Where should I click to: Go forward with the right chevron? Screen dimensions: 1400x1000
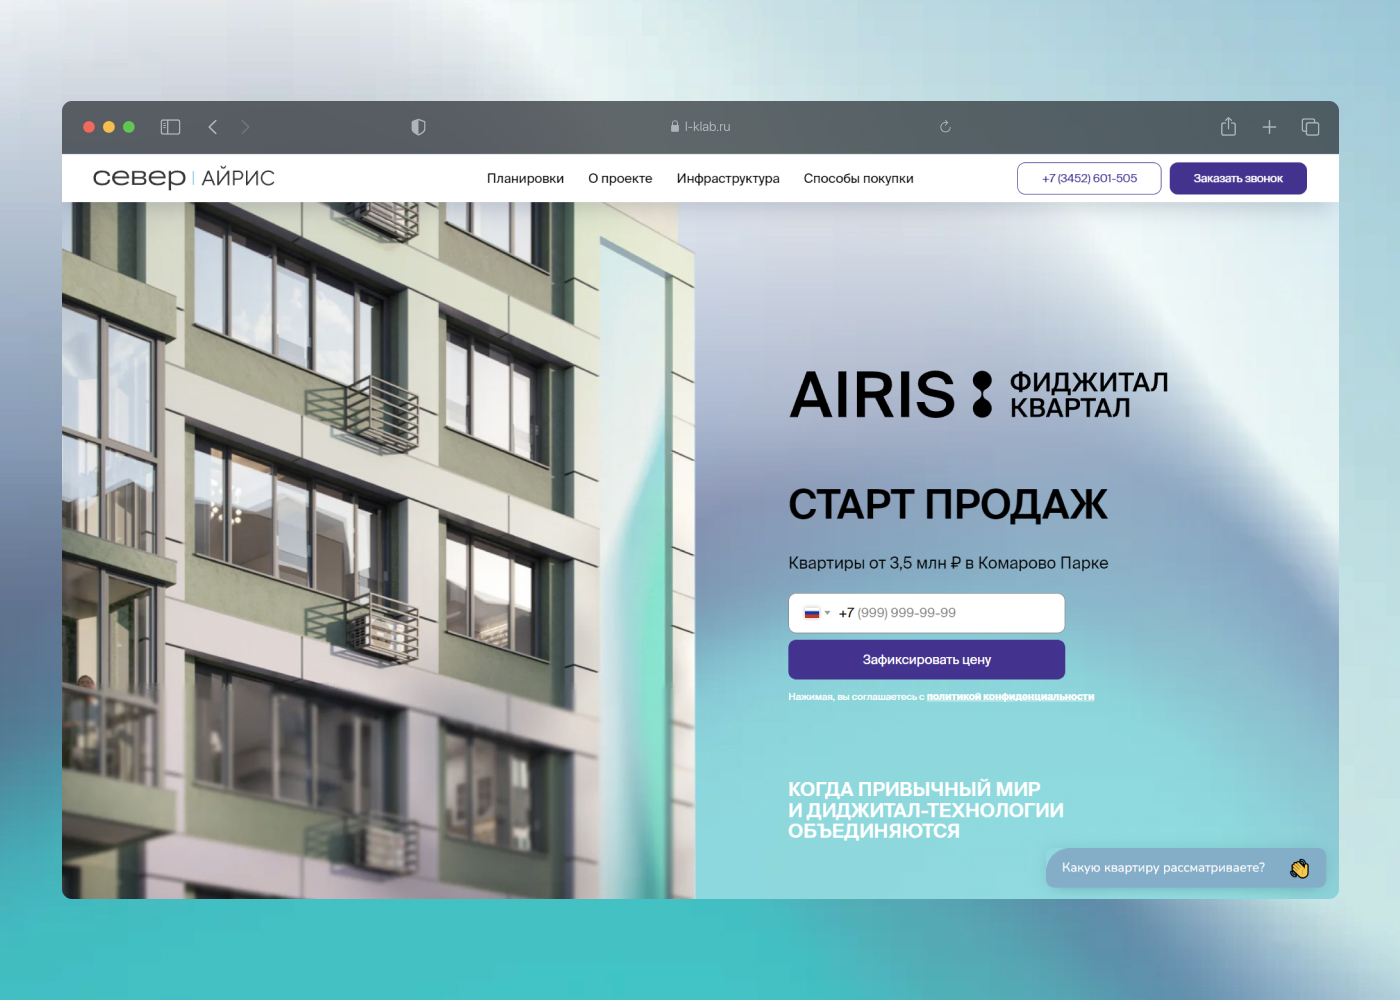point(245,127)
